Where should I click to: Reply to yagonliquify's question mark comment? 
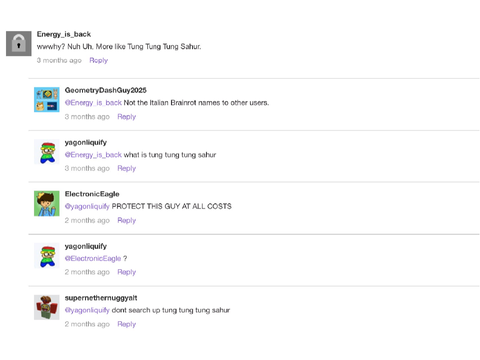pos(127,272)
